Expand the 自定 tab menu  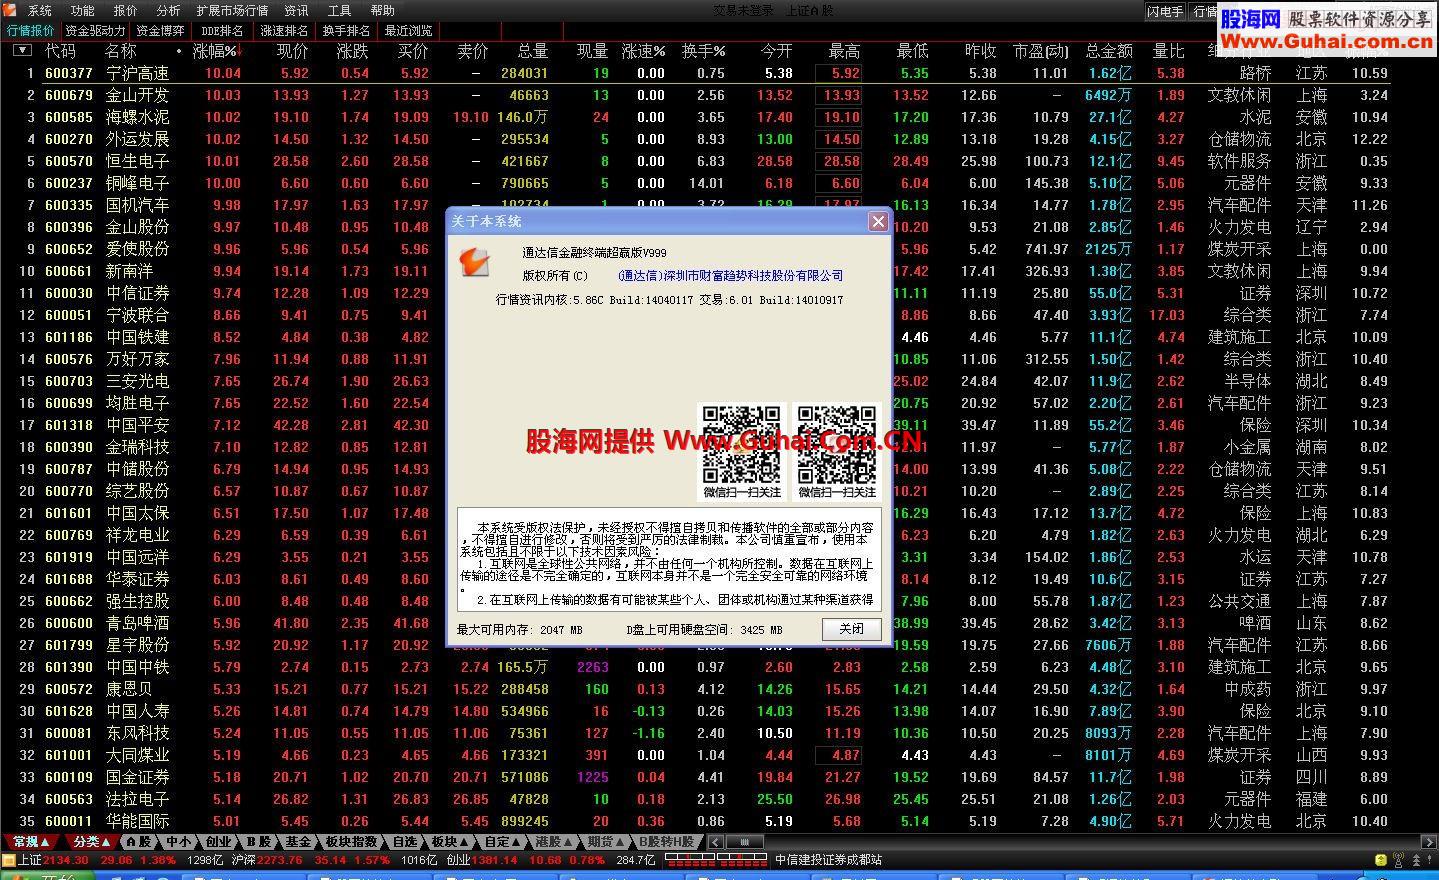tap(502, 842)
